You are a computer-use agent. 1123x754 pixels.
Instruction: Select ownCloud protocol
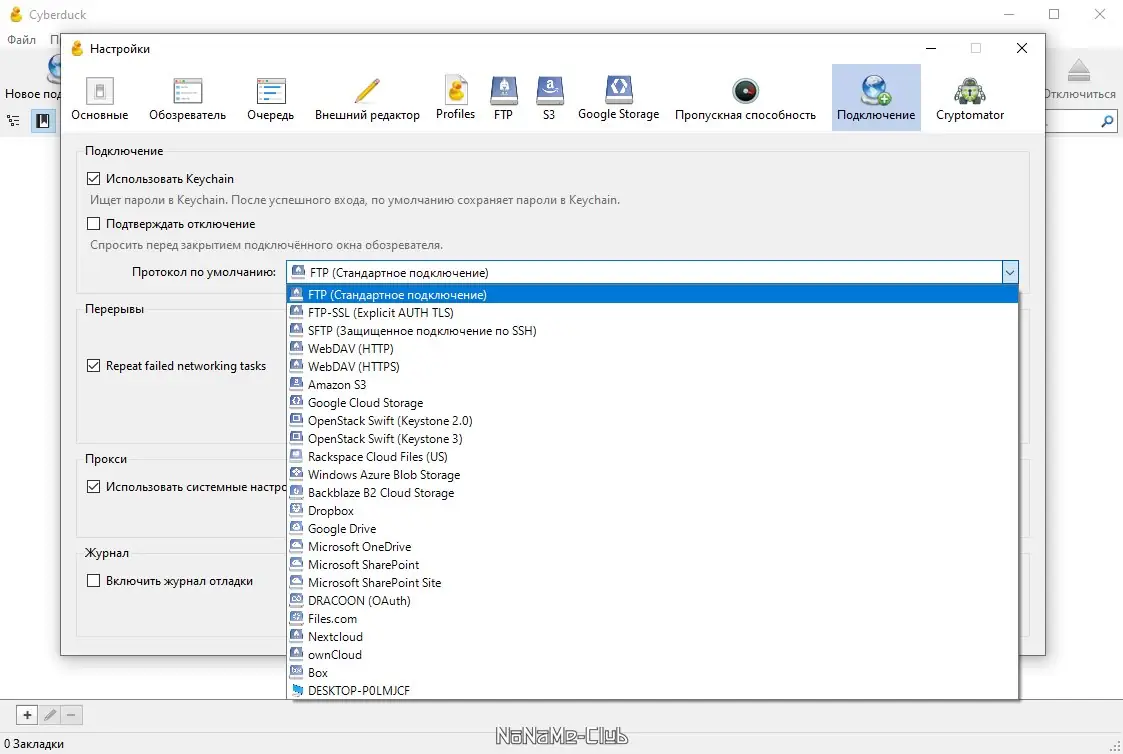tap(652, 654)
